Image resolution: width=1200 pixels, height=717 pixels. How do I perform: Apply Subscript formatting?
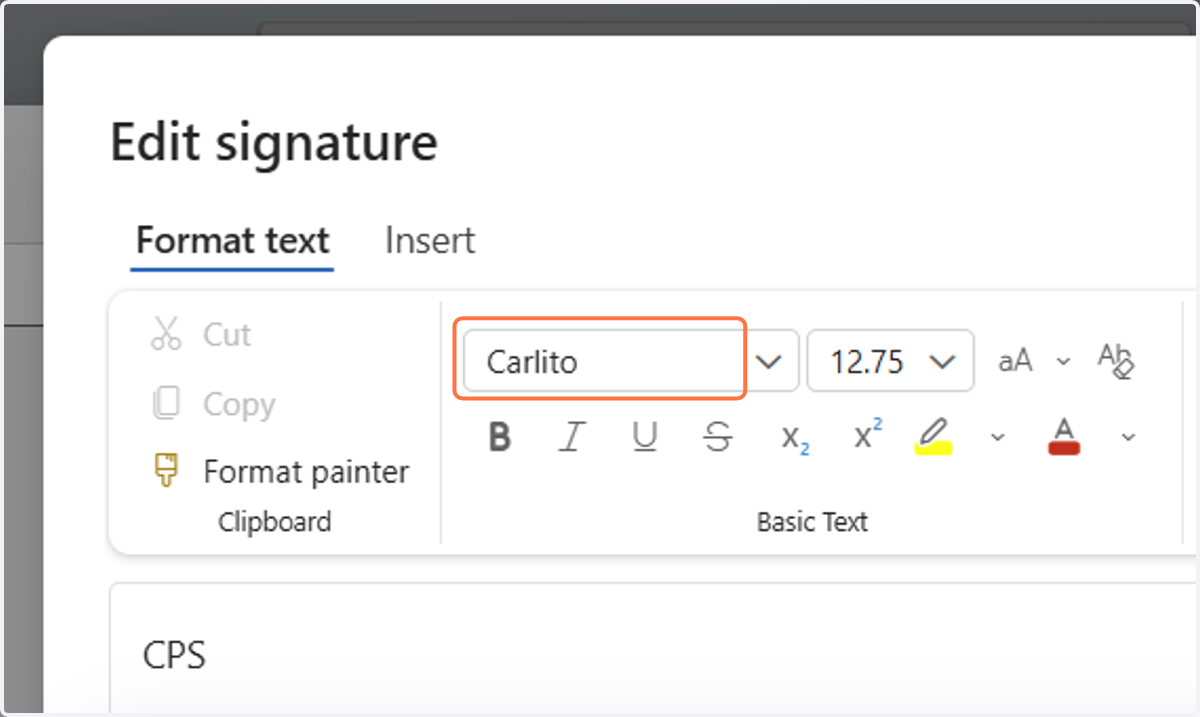[x=795, y=438]
